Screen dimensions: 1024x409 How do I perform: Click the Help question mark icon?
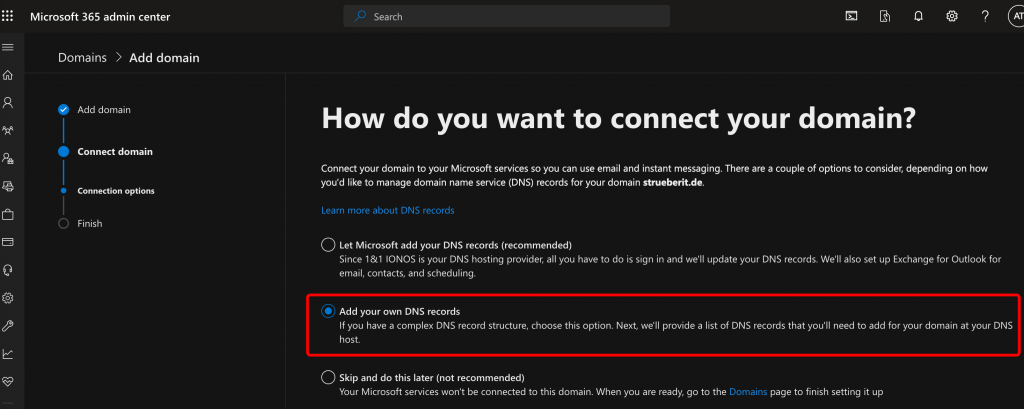coord(985,16)
